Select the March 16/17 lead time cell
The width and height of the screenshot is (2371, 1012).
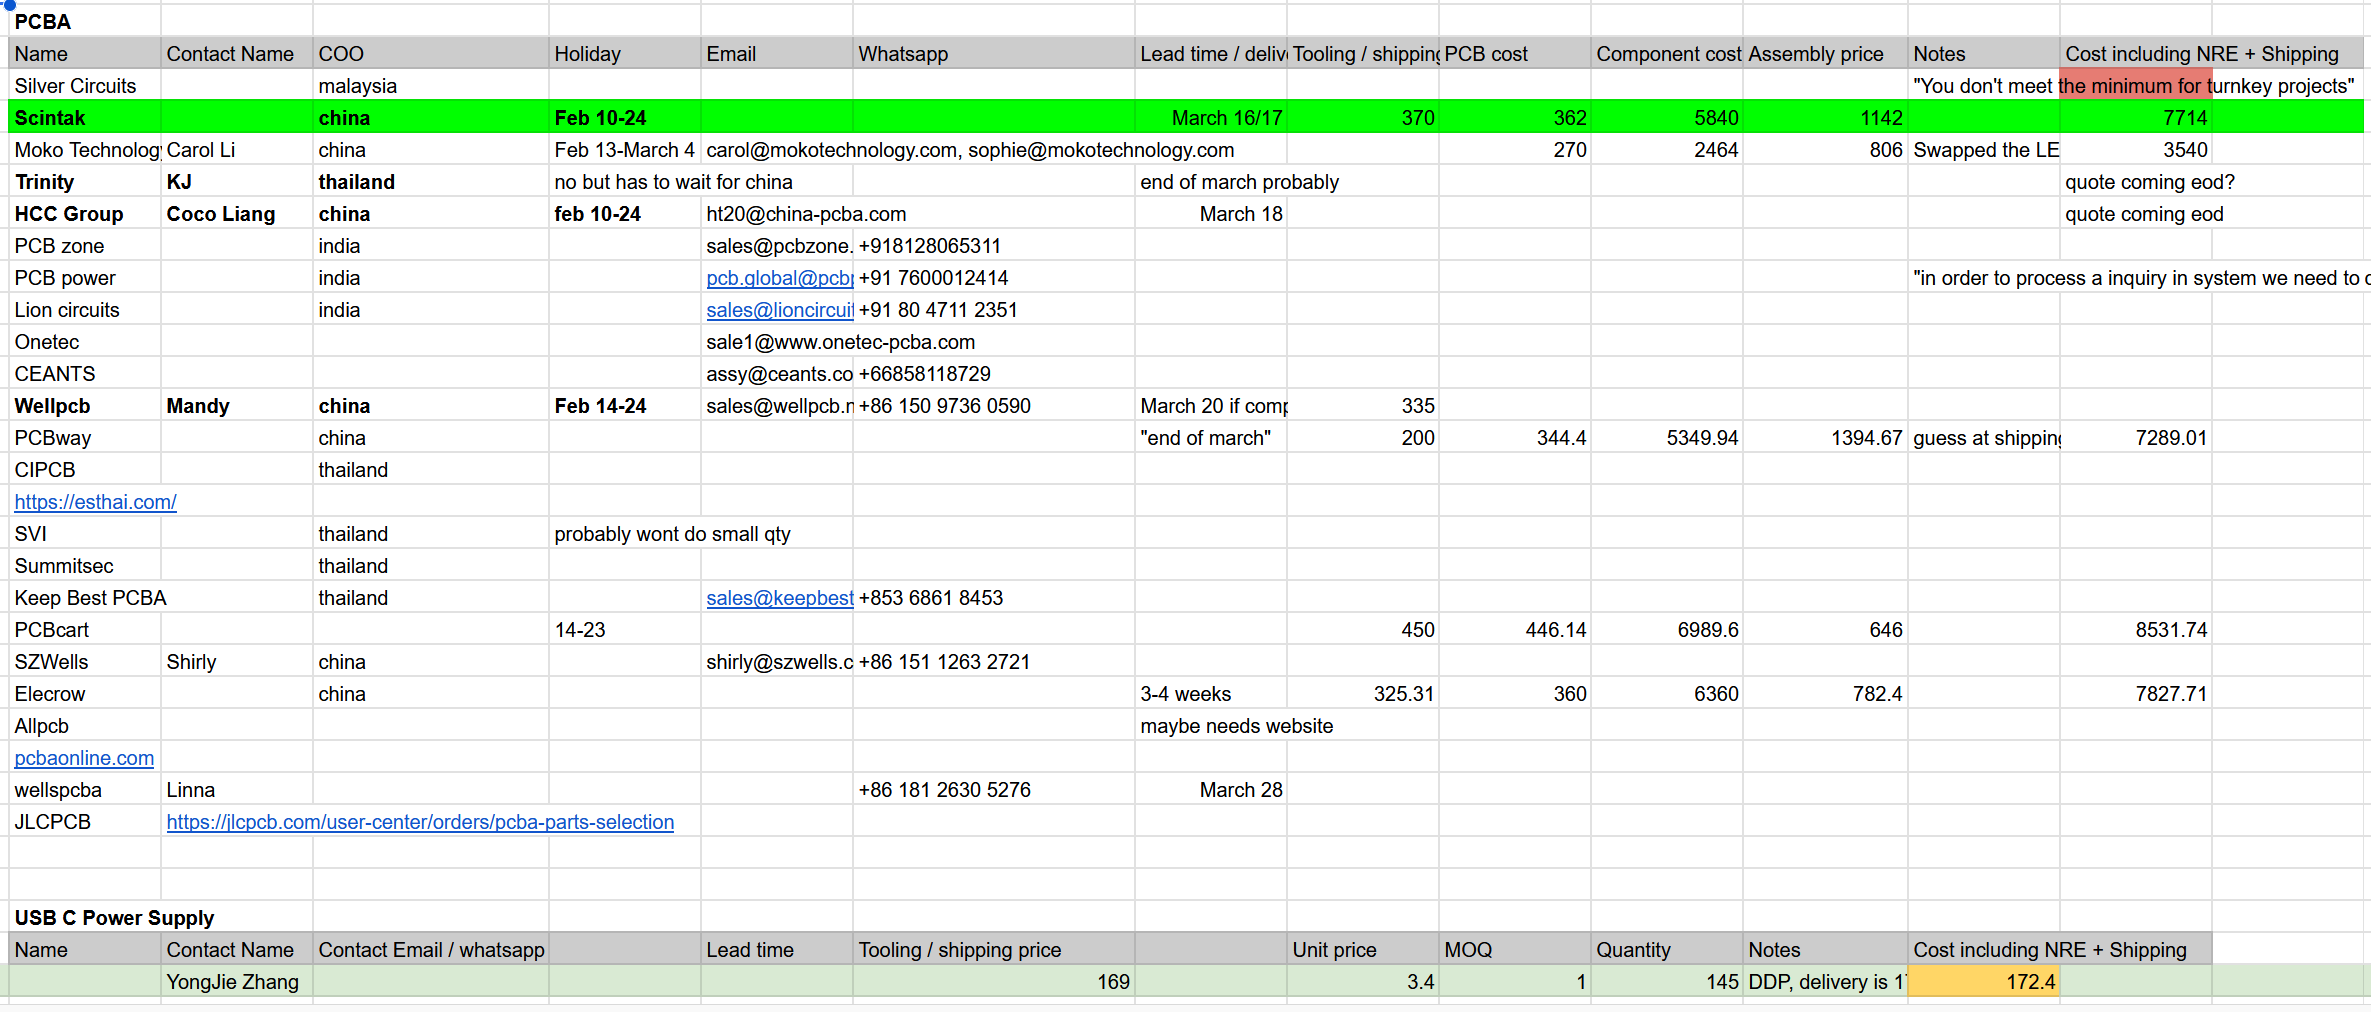pos(1211,118)
